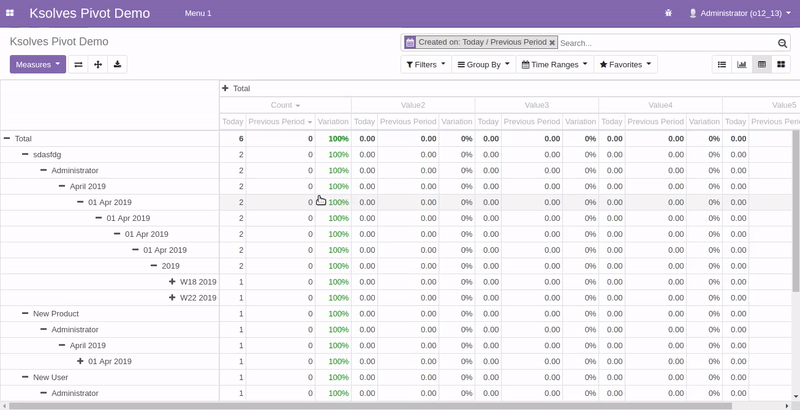Open the Filters dropdown
Image resolution: width=800 pixels, height=410 pixels.
click(425, 64)
